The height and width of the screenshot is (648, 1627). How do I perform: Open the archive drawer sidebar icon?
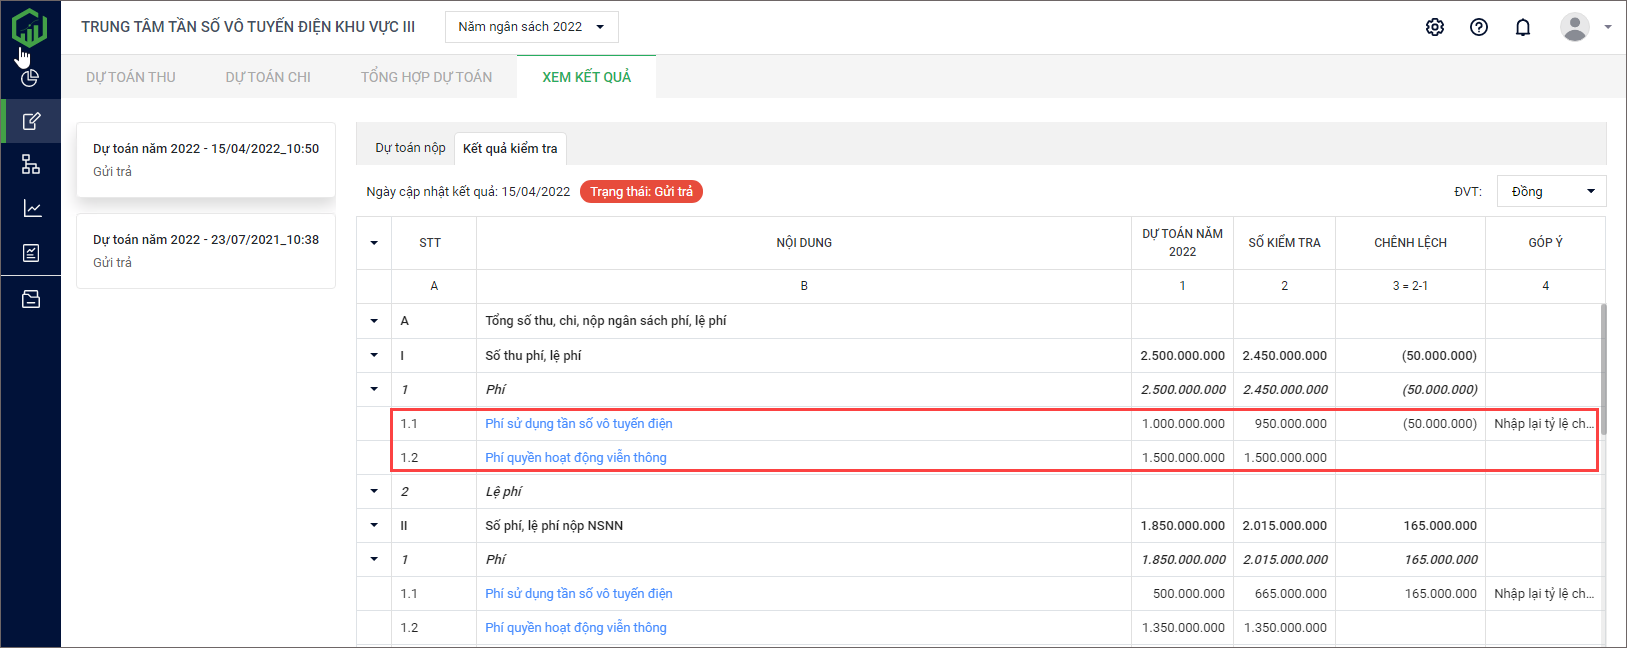tap(31, 299)
